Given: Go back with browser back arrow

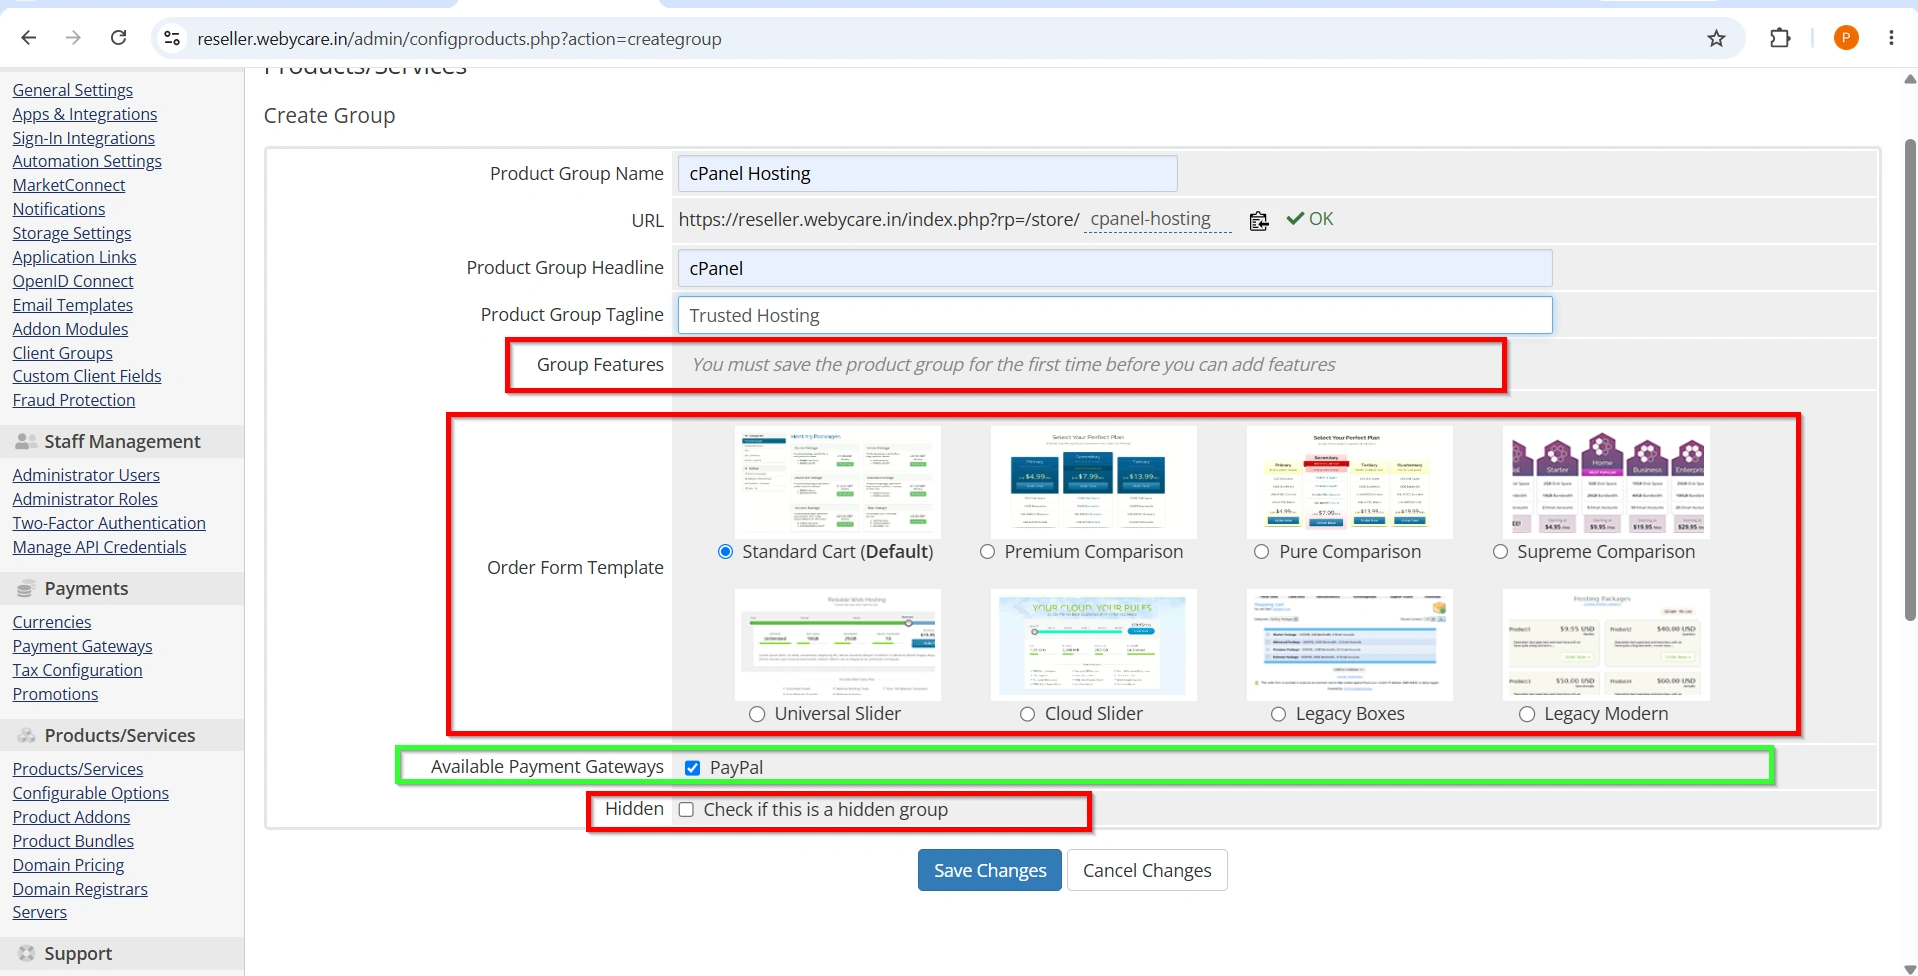Looking at the screenshot, I should 29,38.
